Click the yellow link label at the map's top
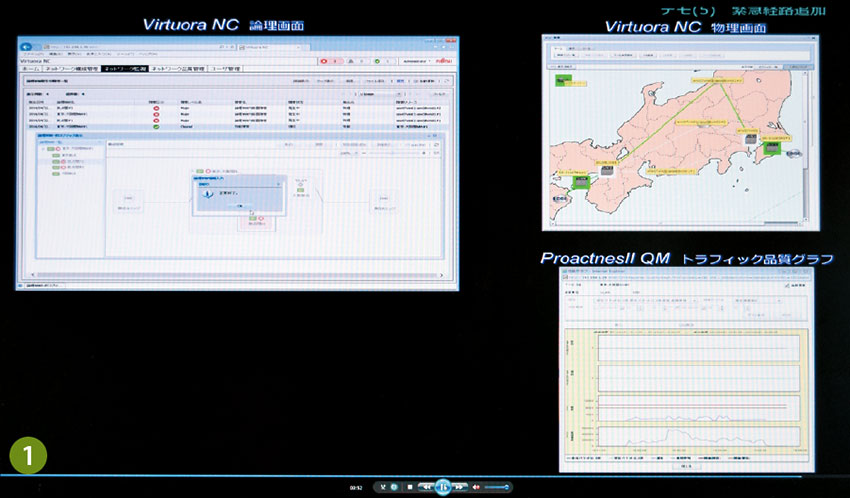Viewport: 850px width, 498px height. (x=717, y=80)
